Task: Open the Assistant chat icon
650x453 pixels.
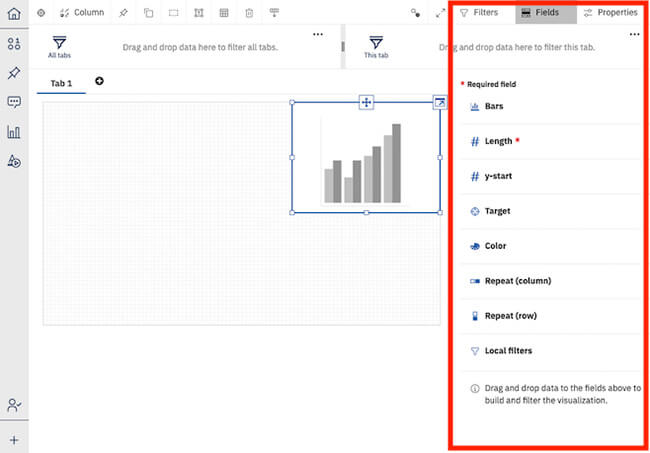Action: tap(14, 102)
